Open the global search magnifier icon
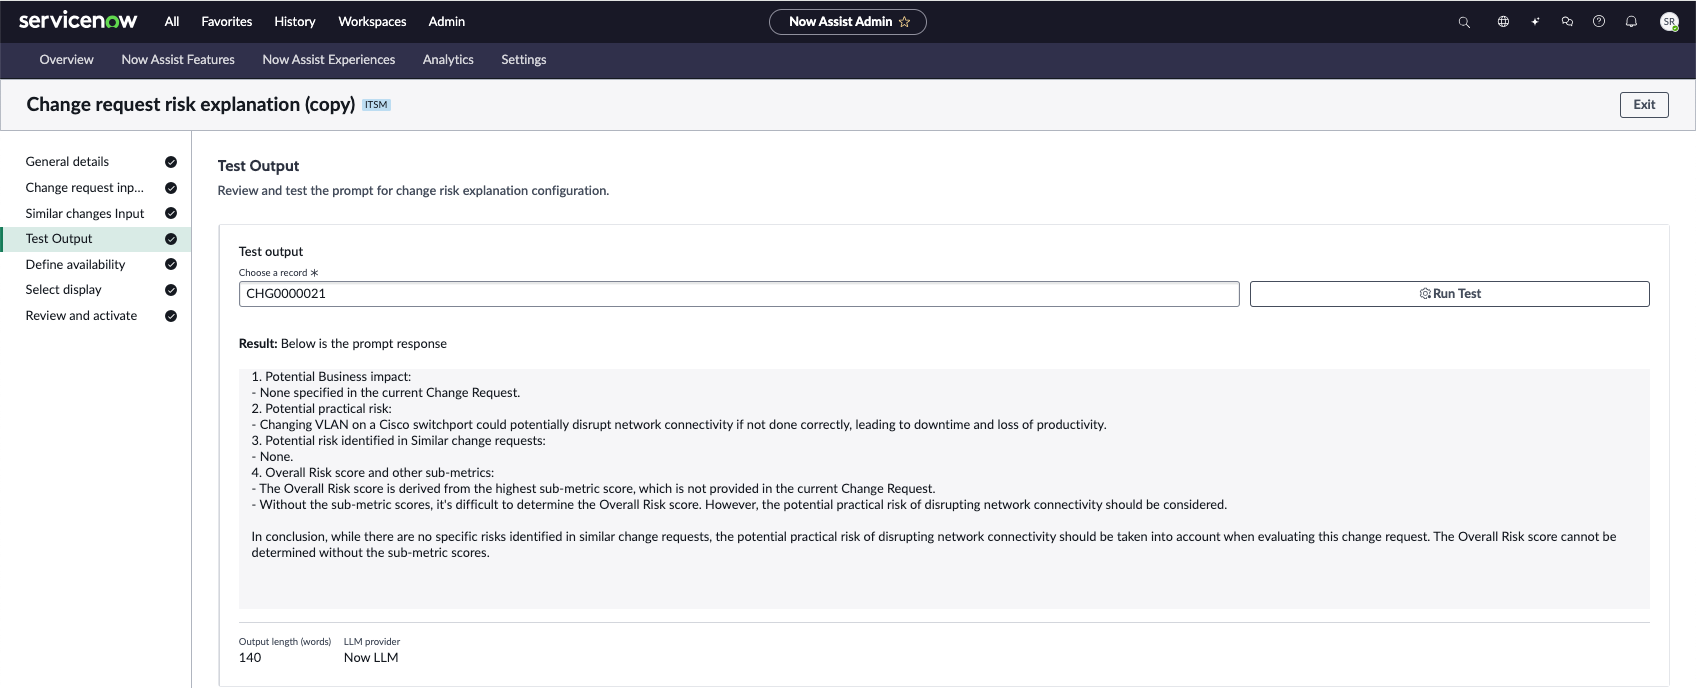This screenshot has width=1696, height=688. pyautogui.click(x=1464, y=22)
